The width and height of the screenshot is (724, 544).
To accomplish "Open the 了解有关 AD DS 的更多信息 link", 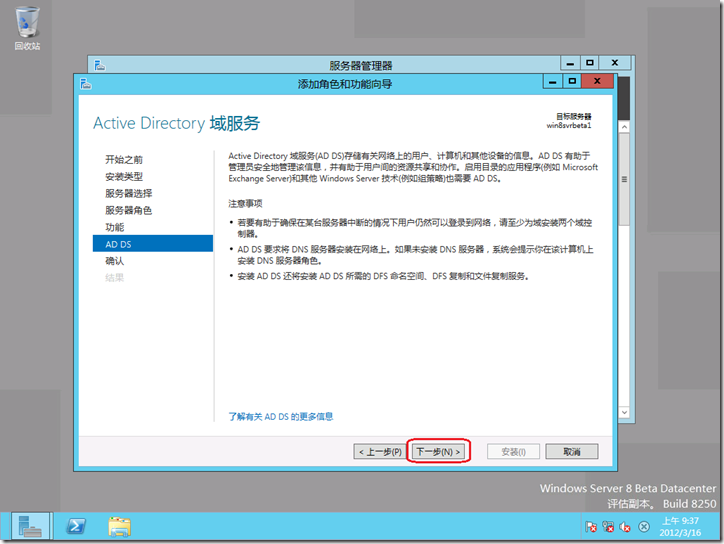I will (x=281, y=417).
